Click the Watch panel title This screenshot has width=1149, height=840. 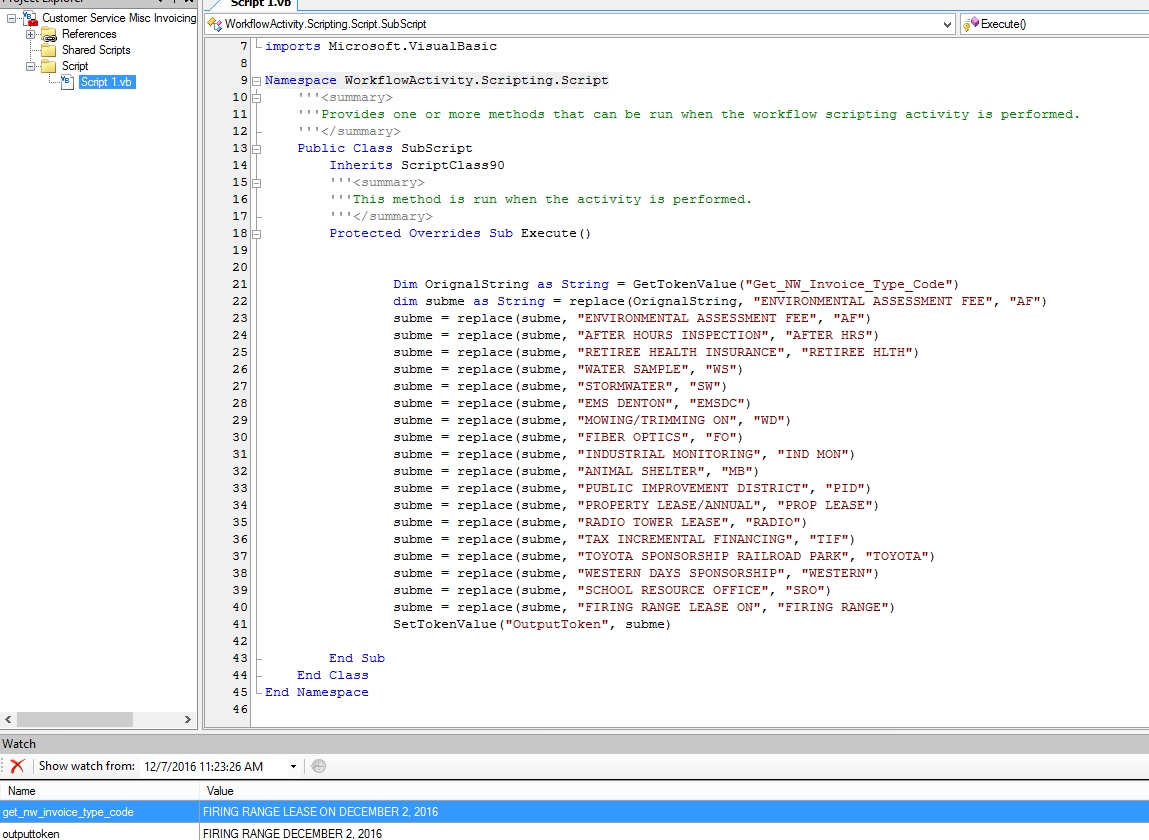point(19,744)
